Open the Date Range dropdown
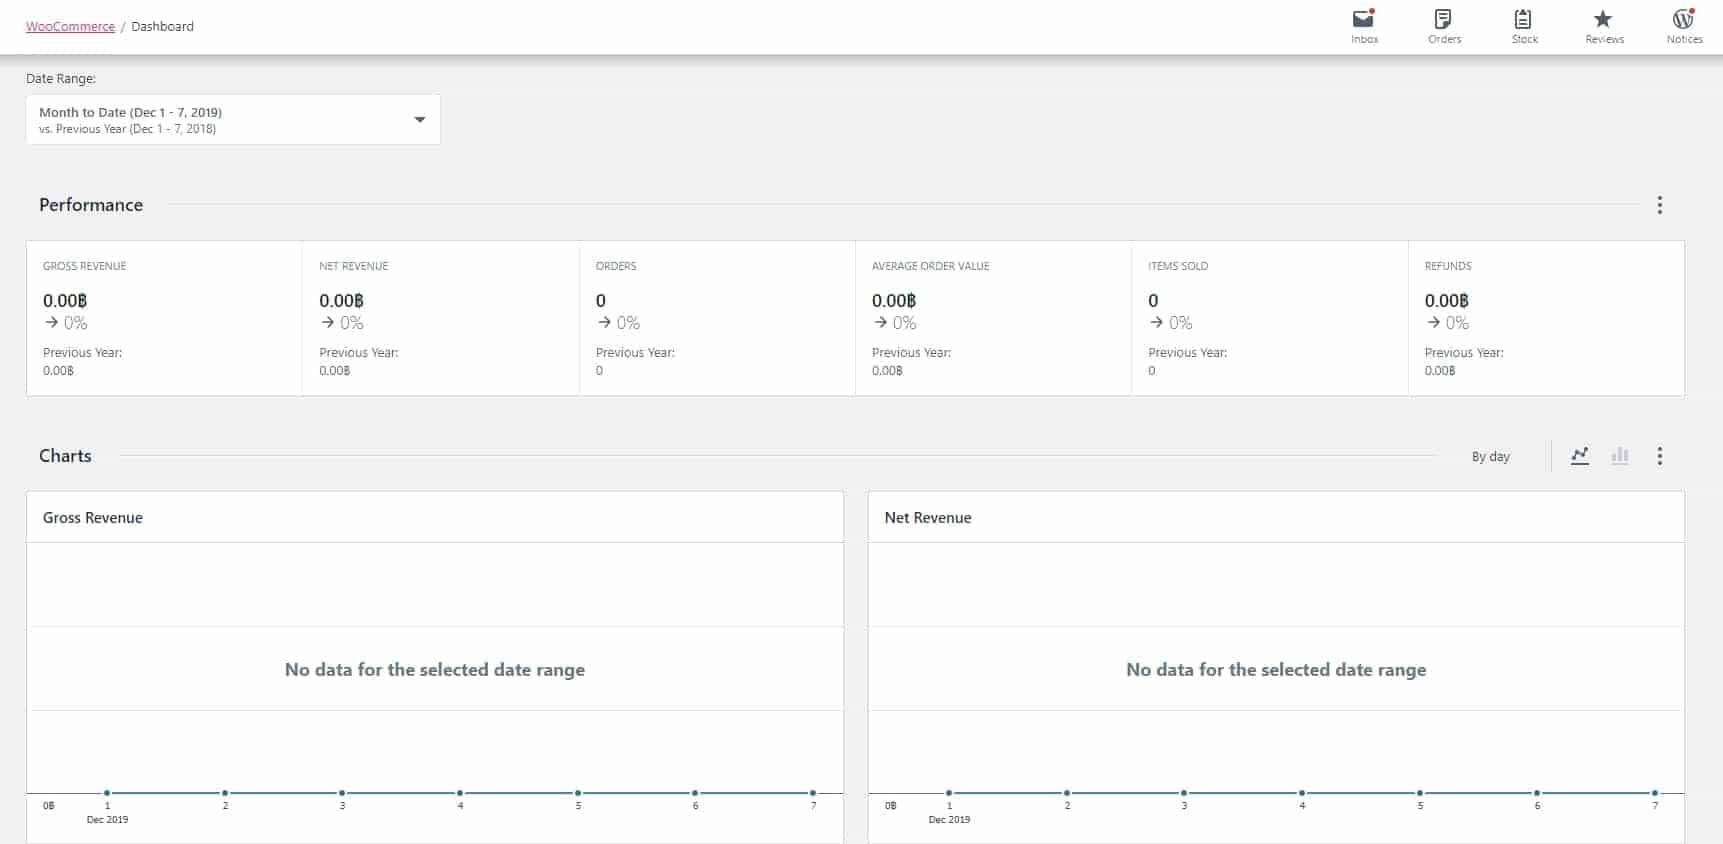 (233, 120)
